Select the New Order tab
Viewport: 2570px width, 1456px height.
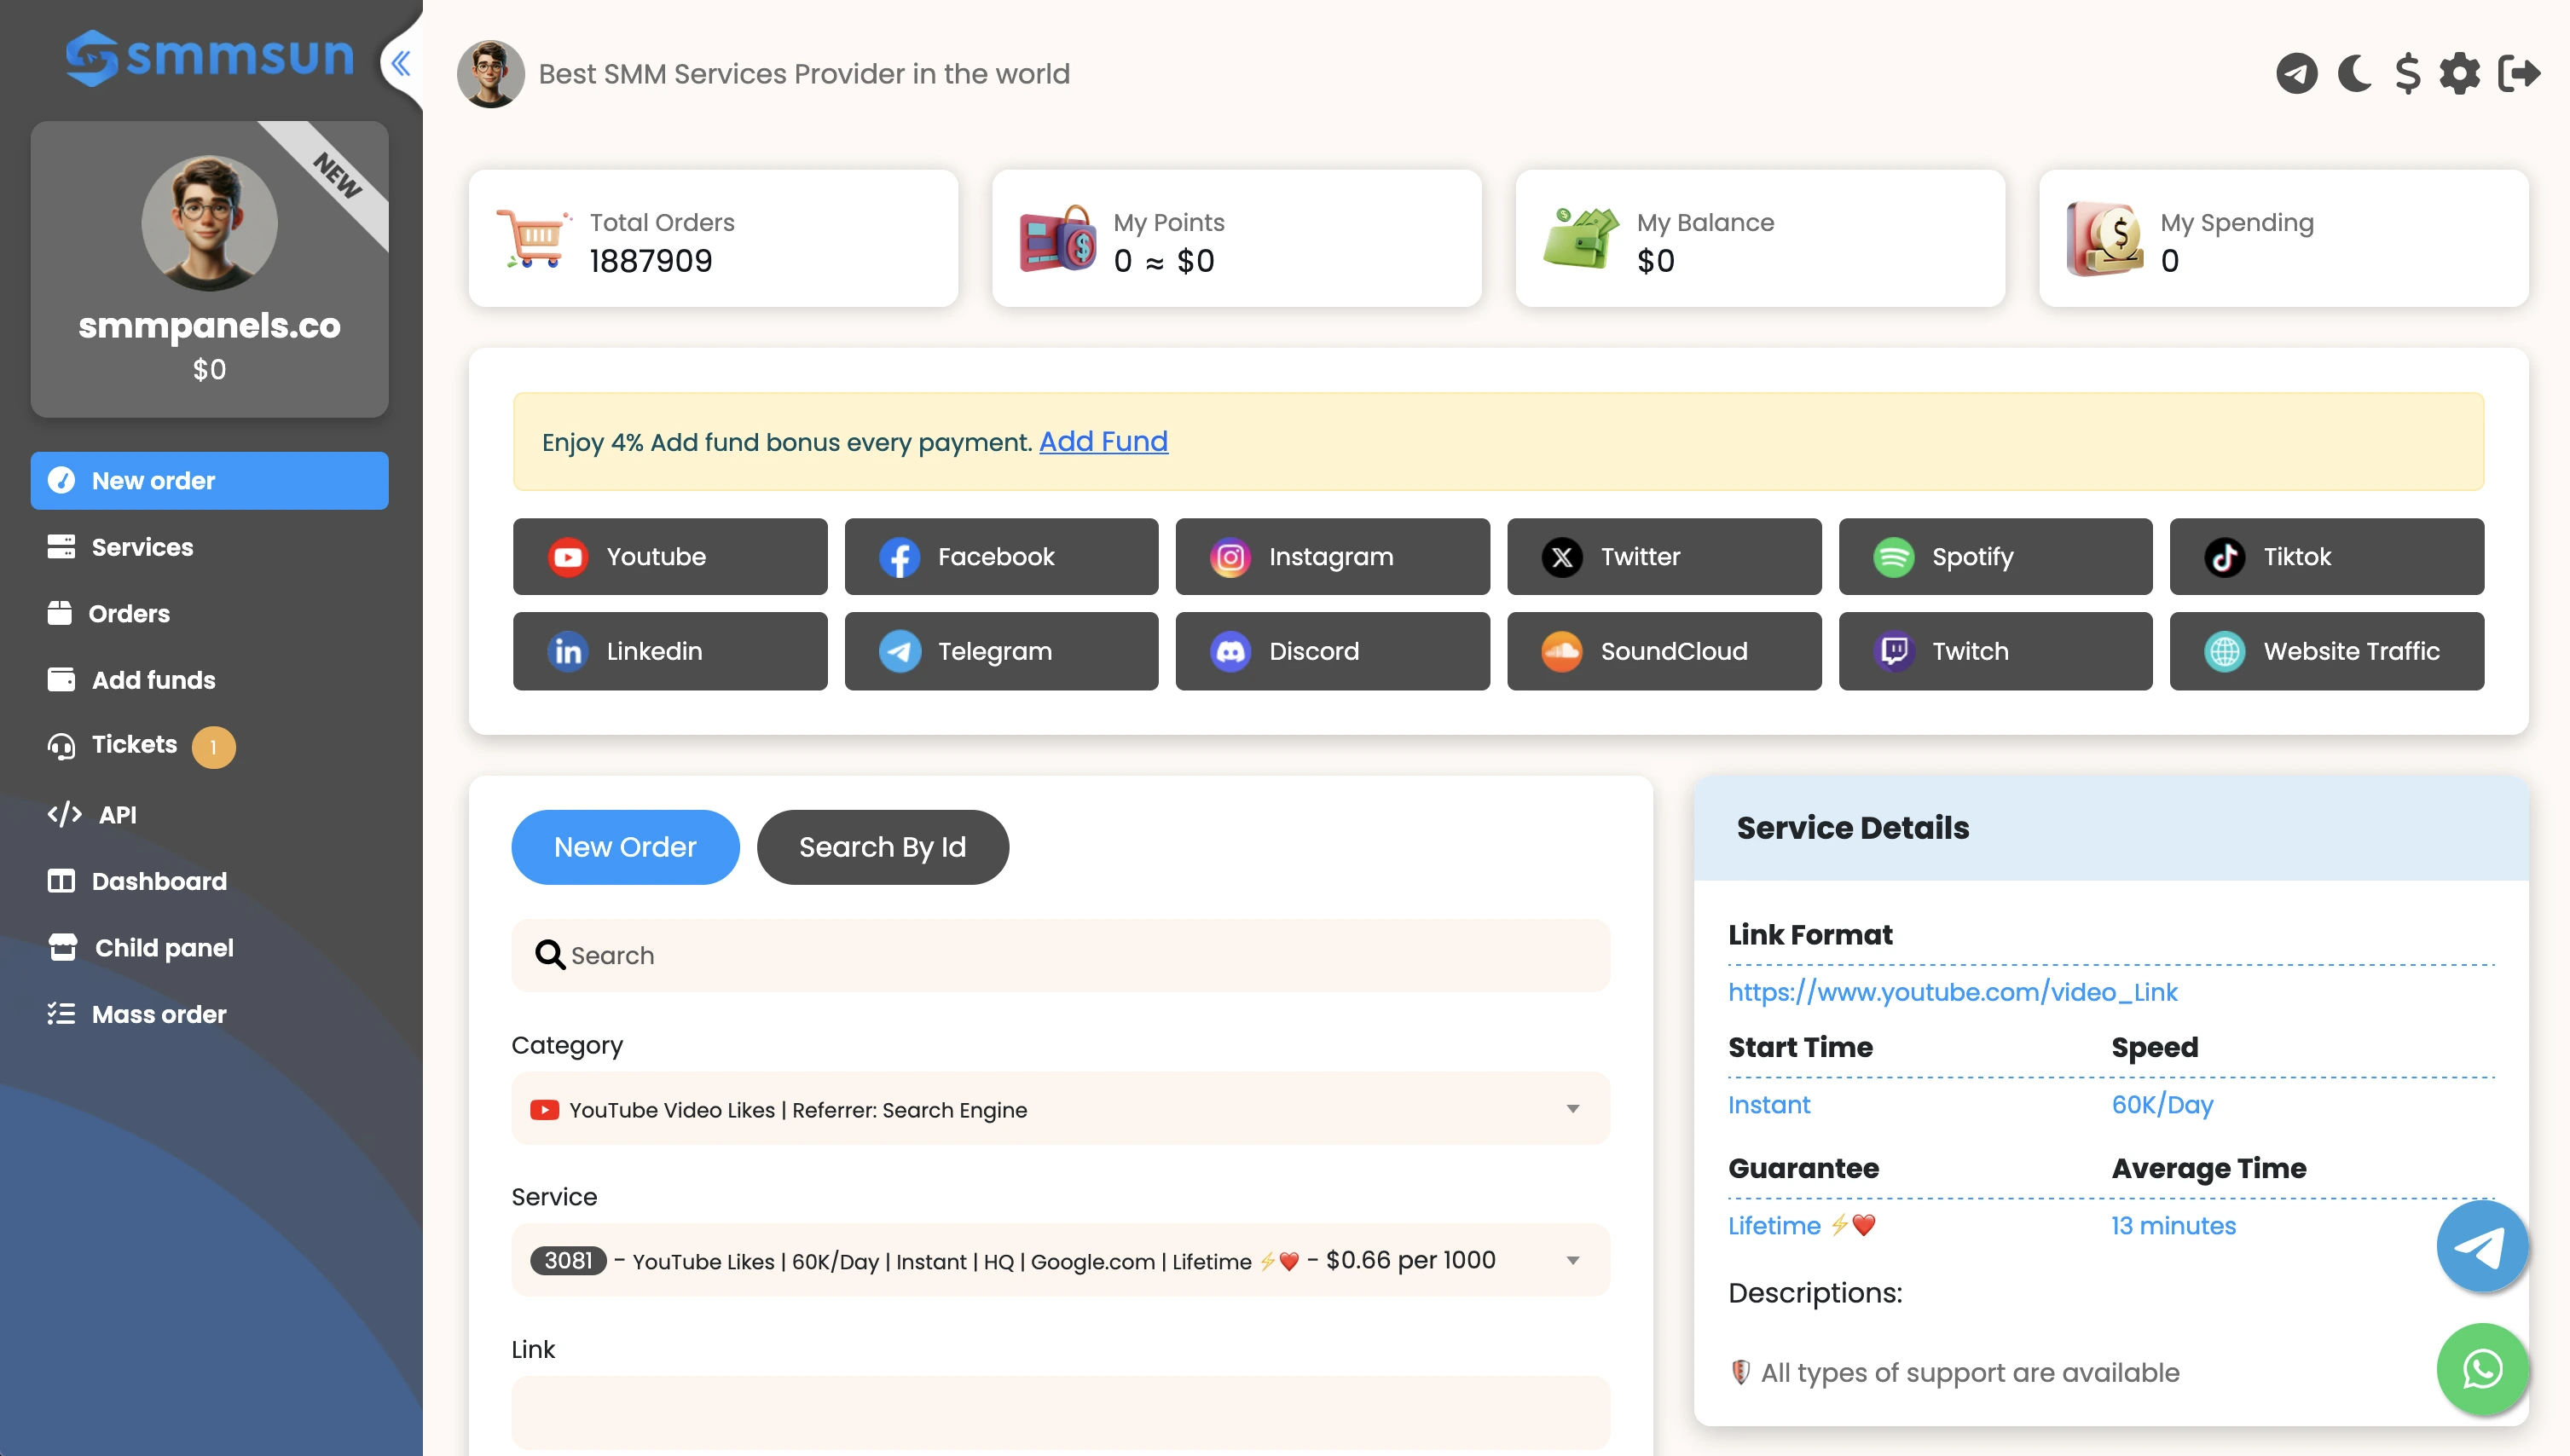[x=625, y=847]
